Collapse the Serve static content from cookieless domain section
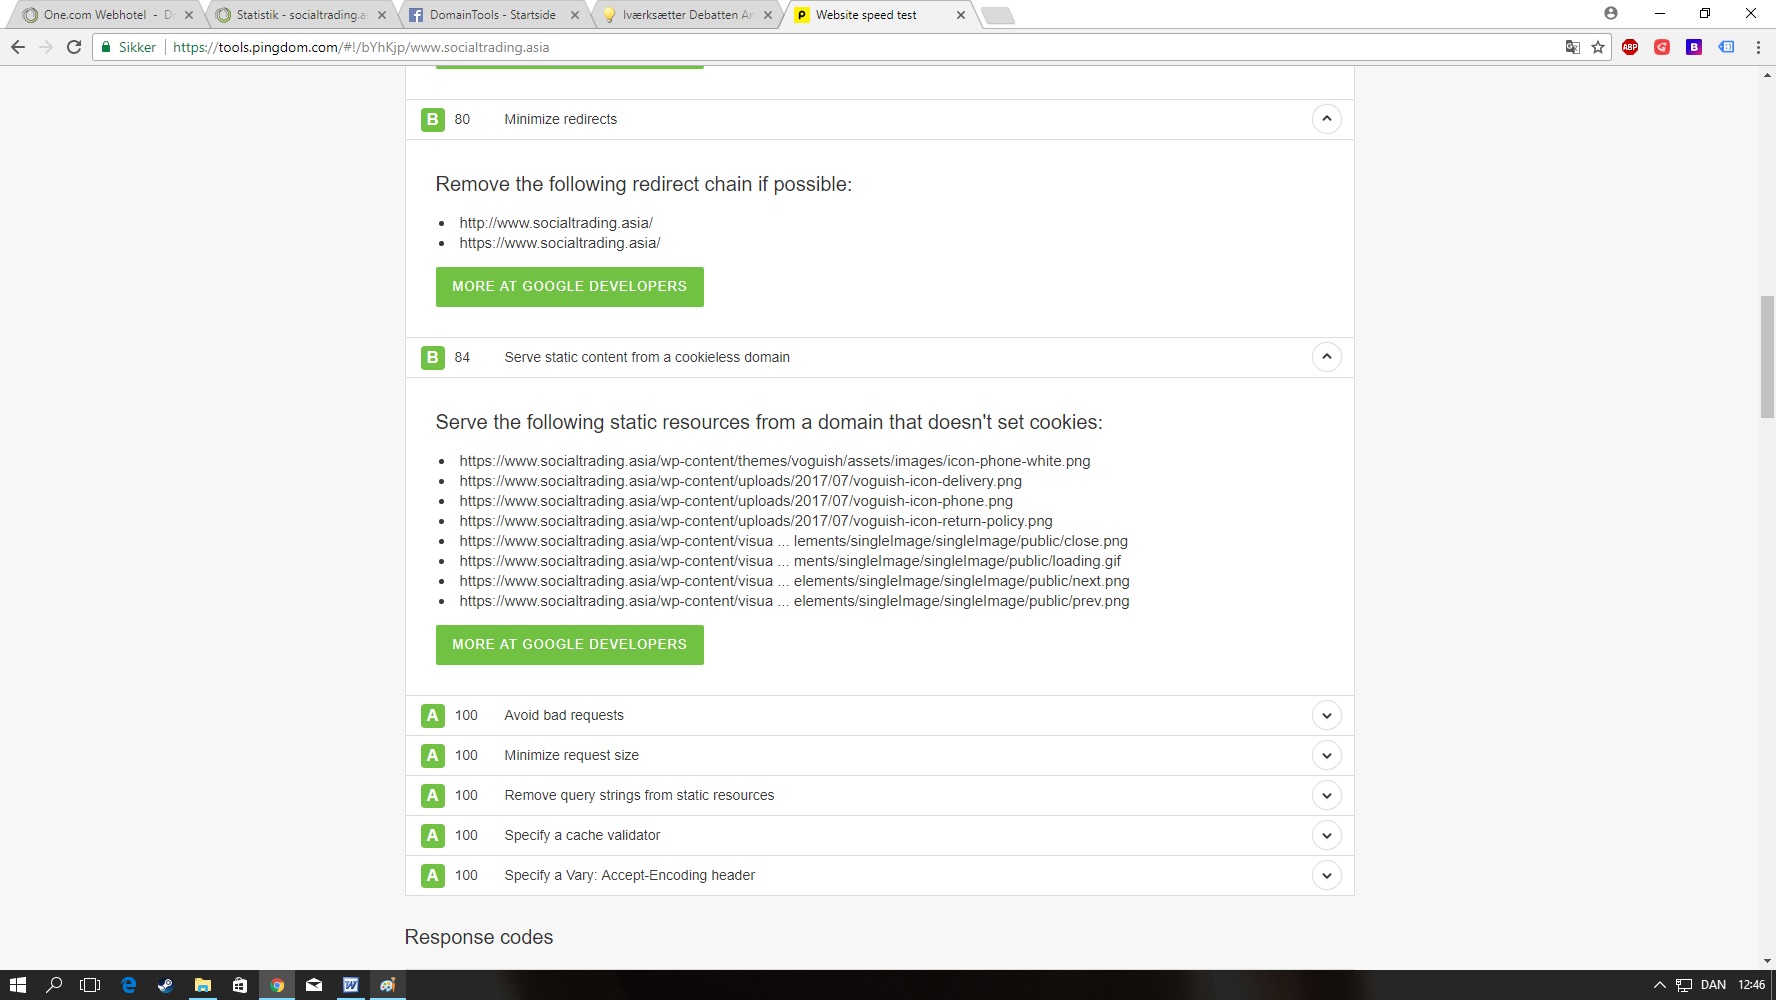 coord(1326,357)
